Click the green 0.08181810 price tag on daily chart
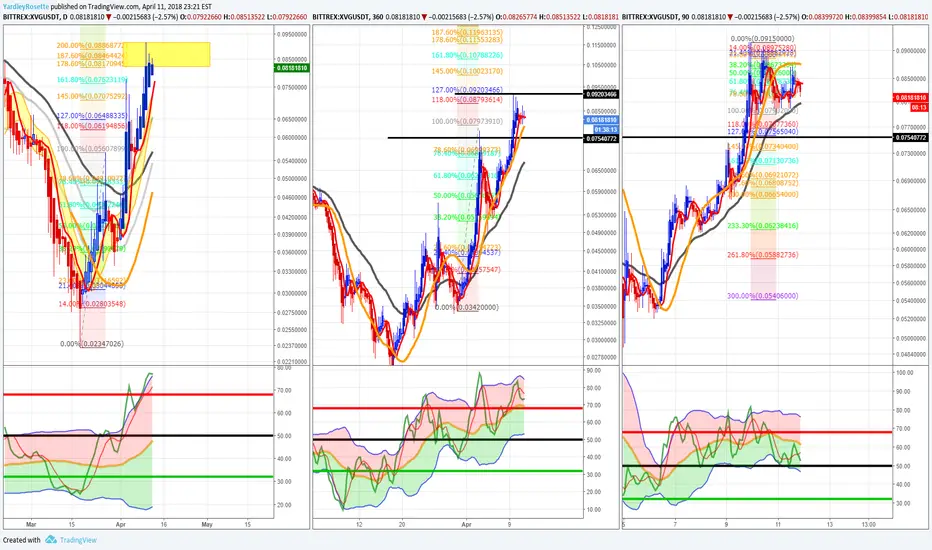 click(x=291, y=68)
